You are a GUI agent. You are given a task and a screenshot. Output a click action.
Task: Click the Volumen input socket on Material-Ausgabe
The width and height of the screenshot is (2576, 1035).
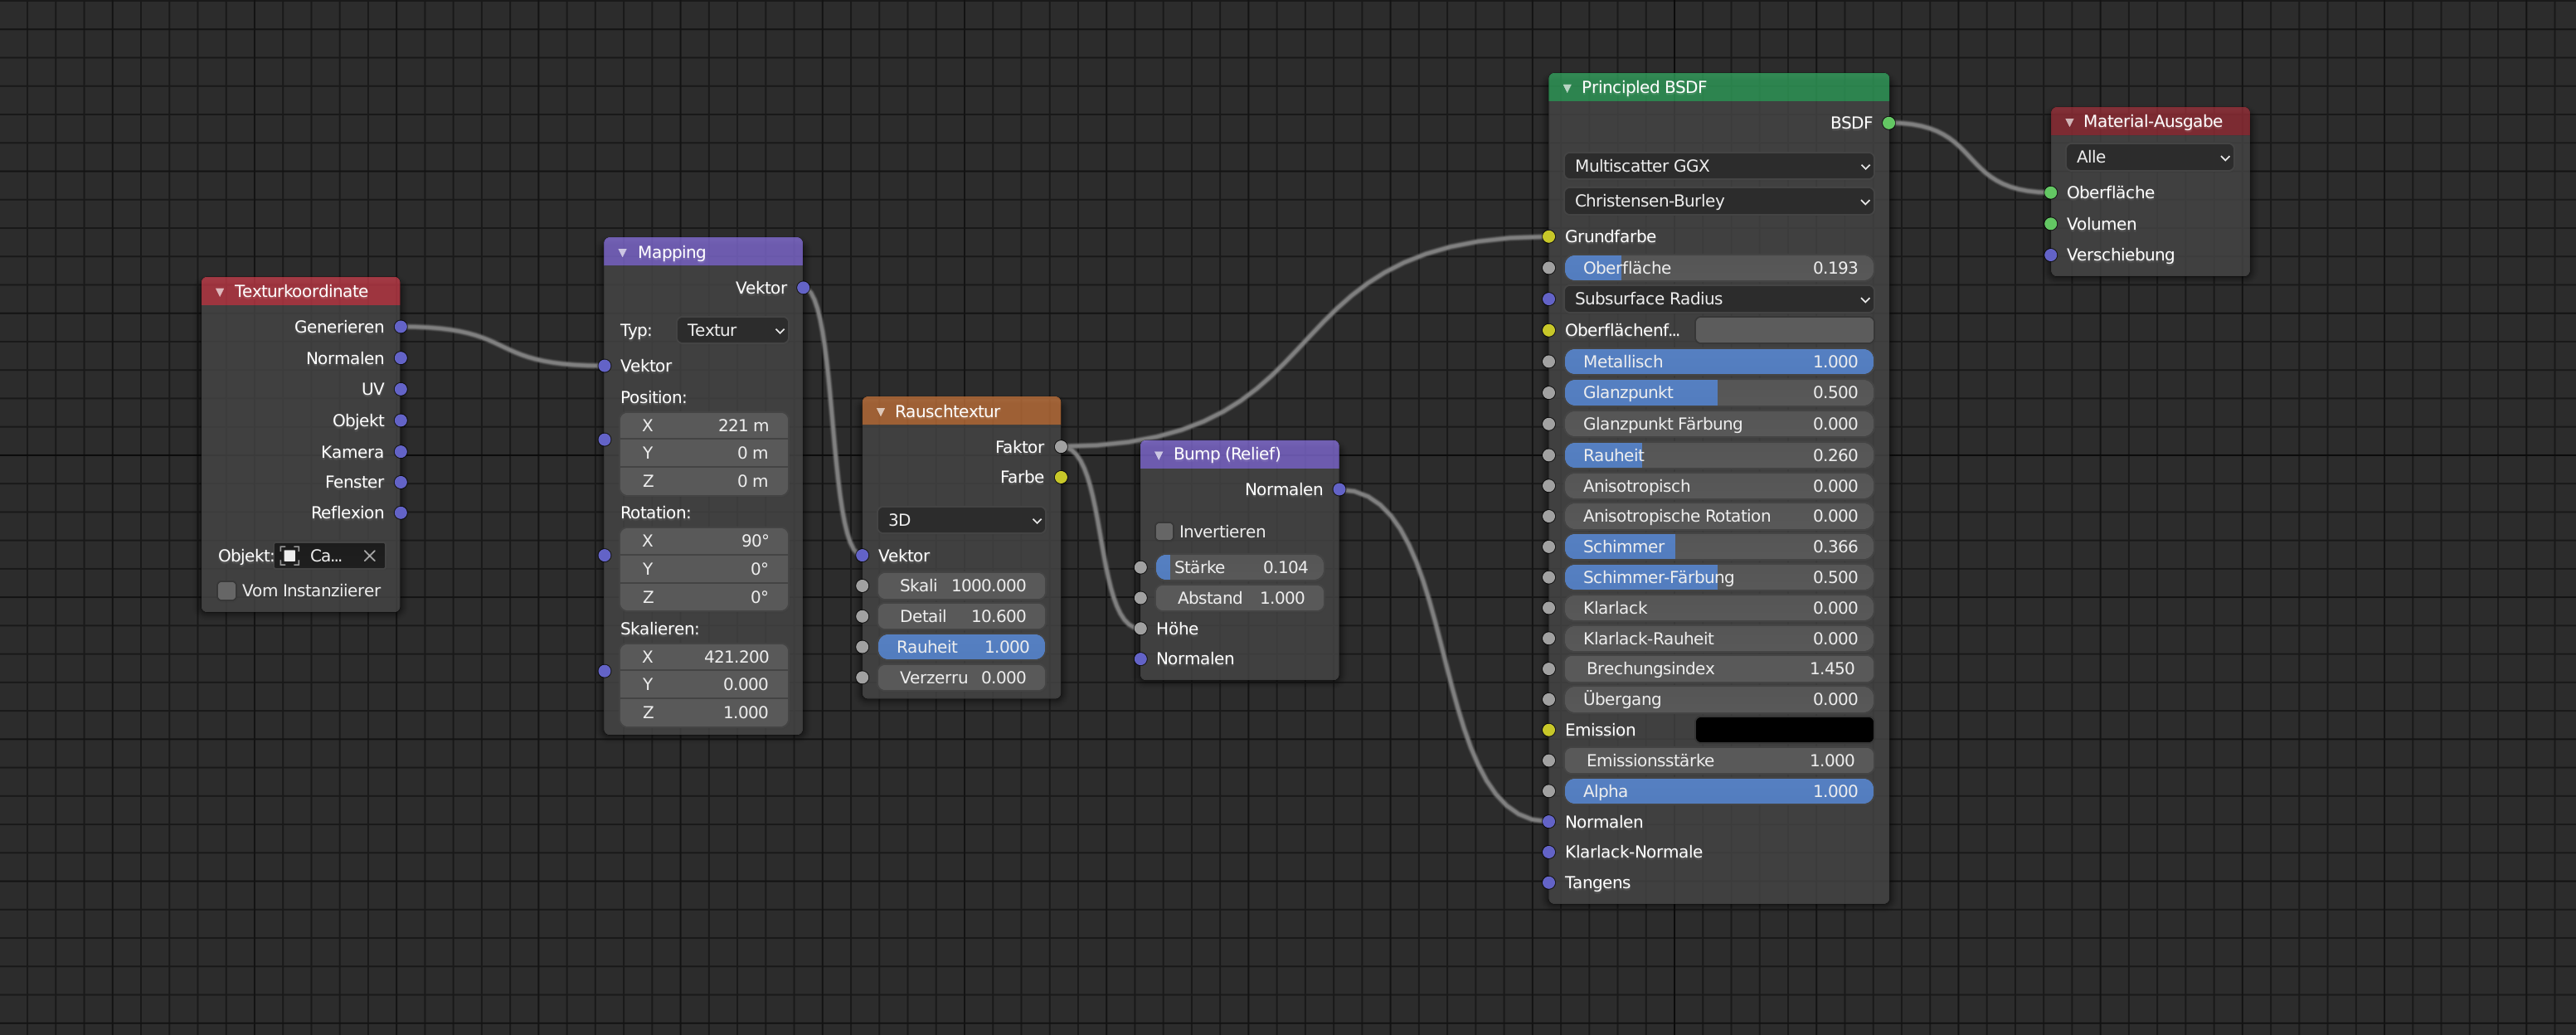[2051, 224]
